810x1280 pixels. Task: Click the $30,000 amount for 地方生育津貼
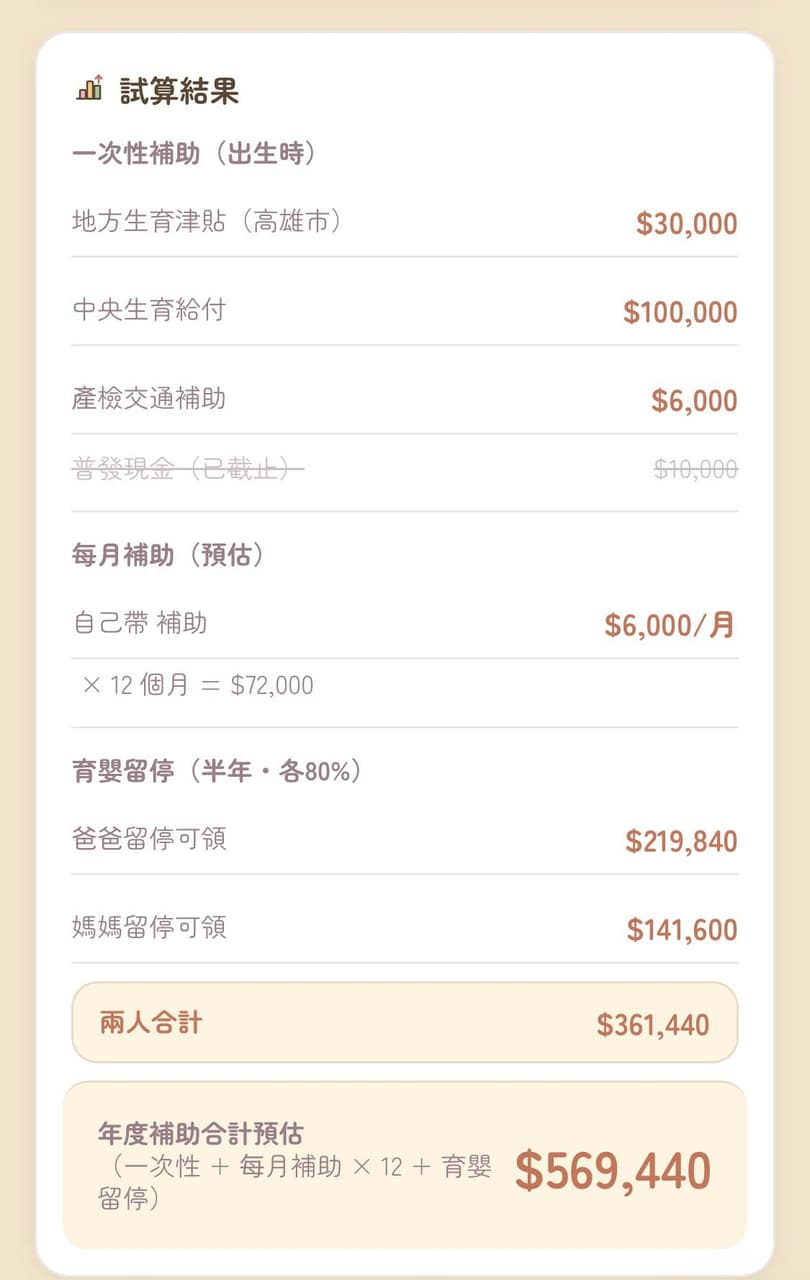687,224
